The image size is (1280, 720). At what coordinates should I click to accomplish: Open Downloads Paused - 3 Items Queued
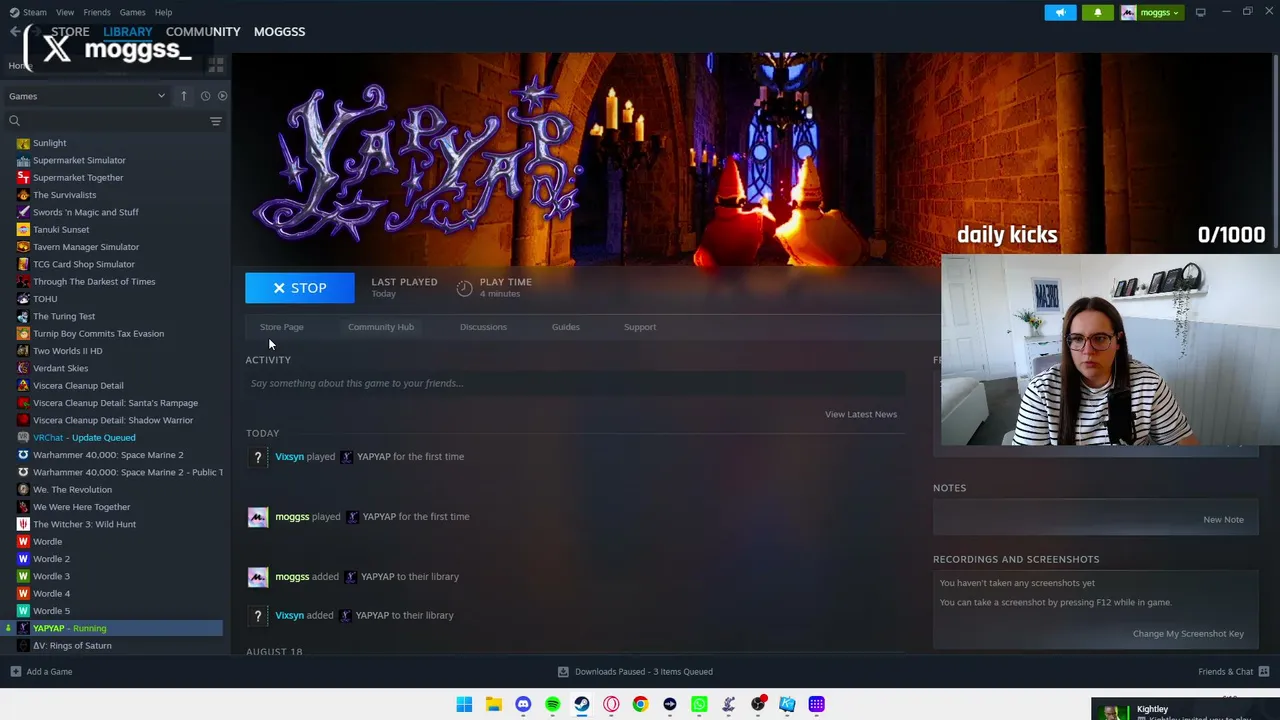pyautogui.click(x=635, y=672)
